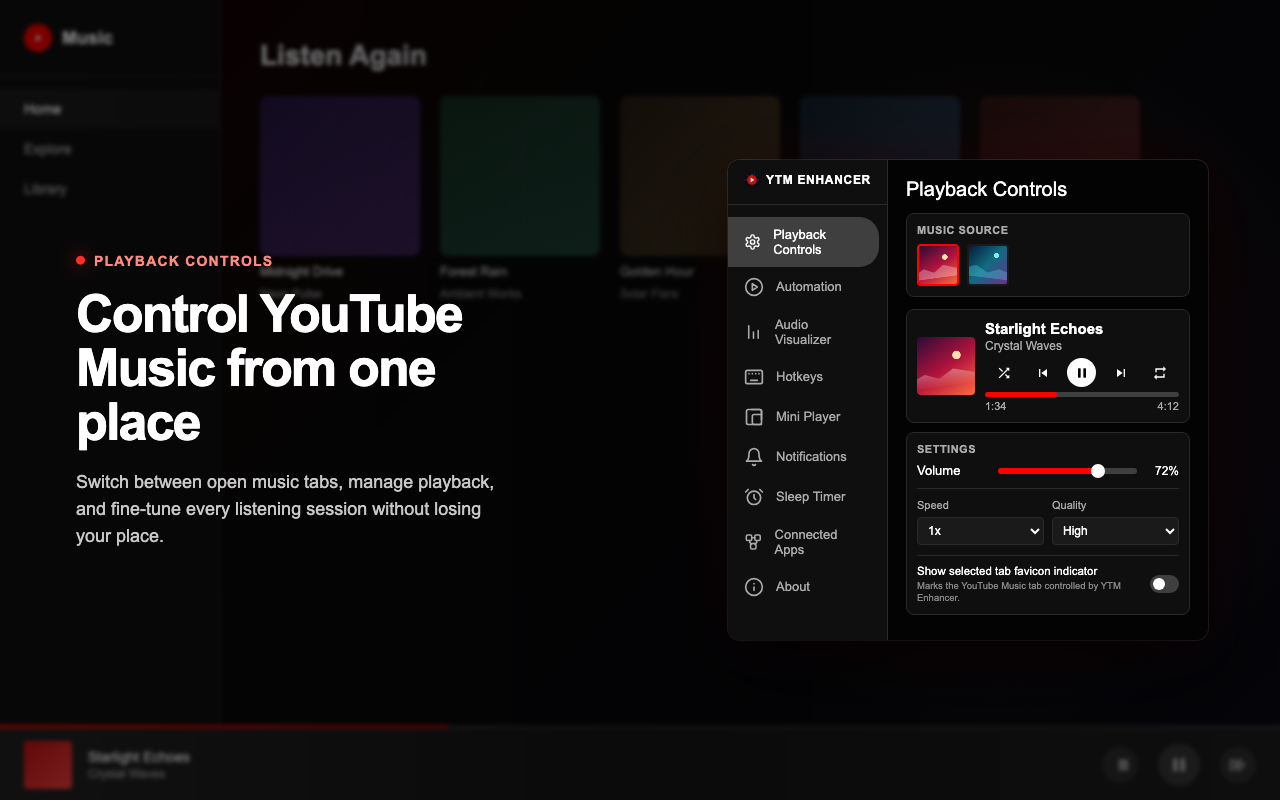Click the Midnight Drive purple album card

[x=340, y=176]
